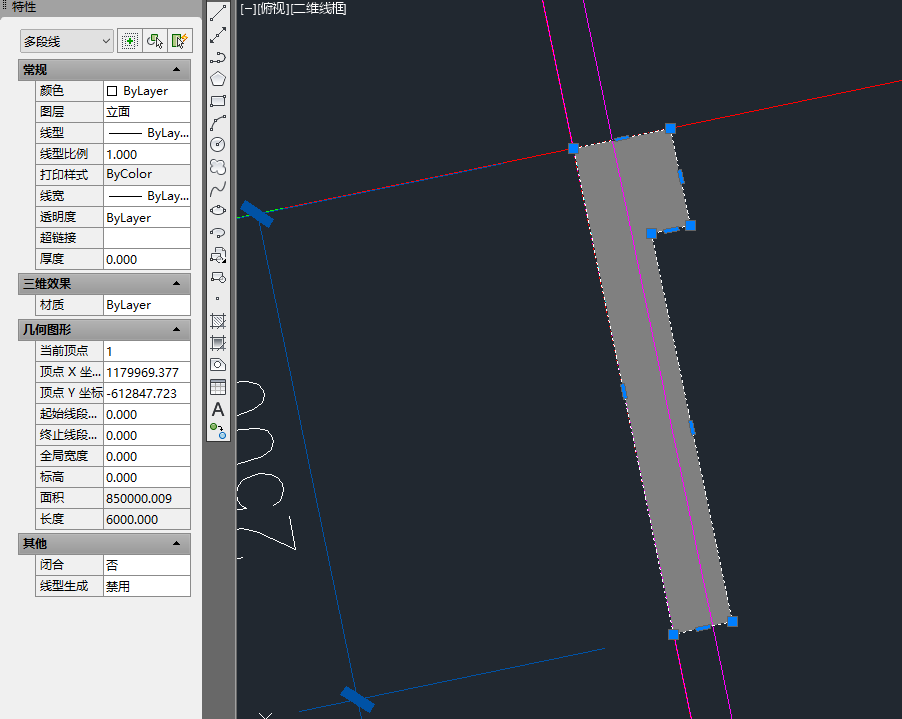Click the 打印样式 ByColor value
Image resolution: width=902 pixels, height=719 pixels.
tap(147, 174)
